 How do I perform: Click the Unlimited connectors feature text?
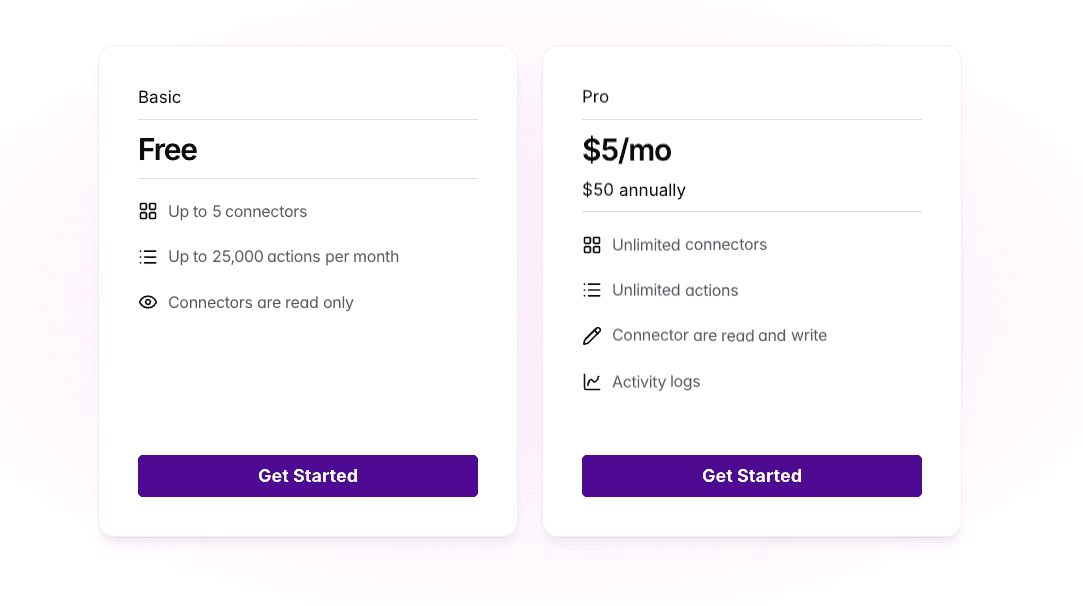(689, 245)
